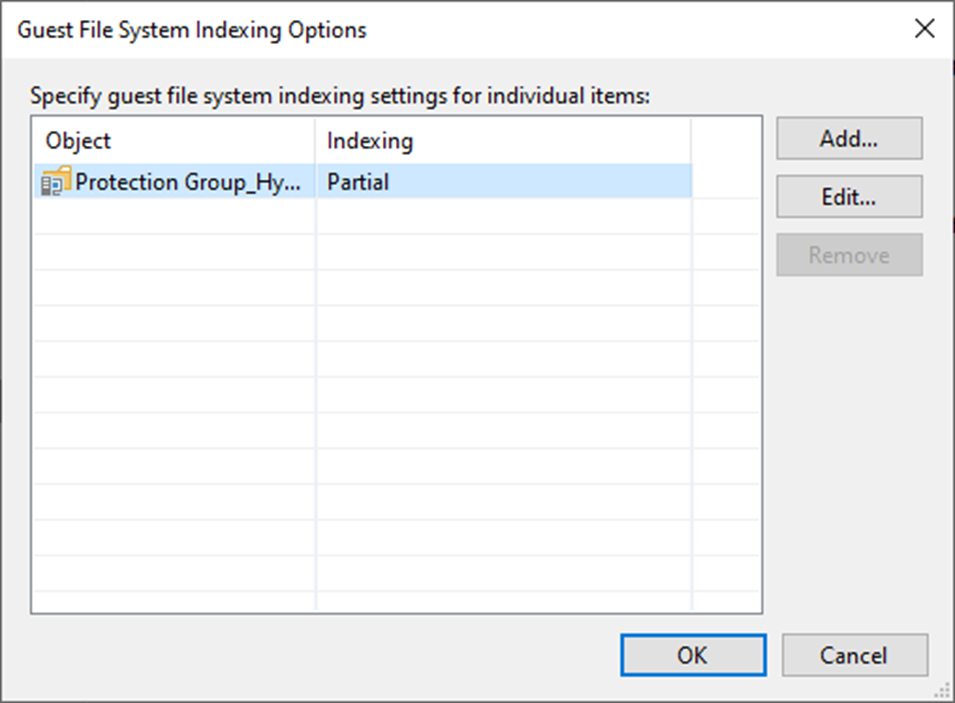Confirm settings with OK
This screenshot has height=703, width=955.
click(693, 655)
